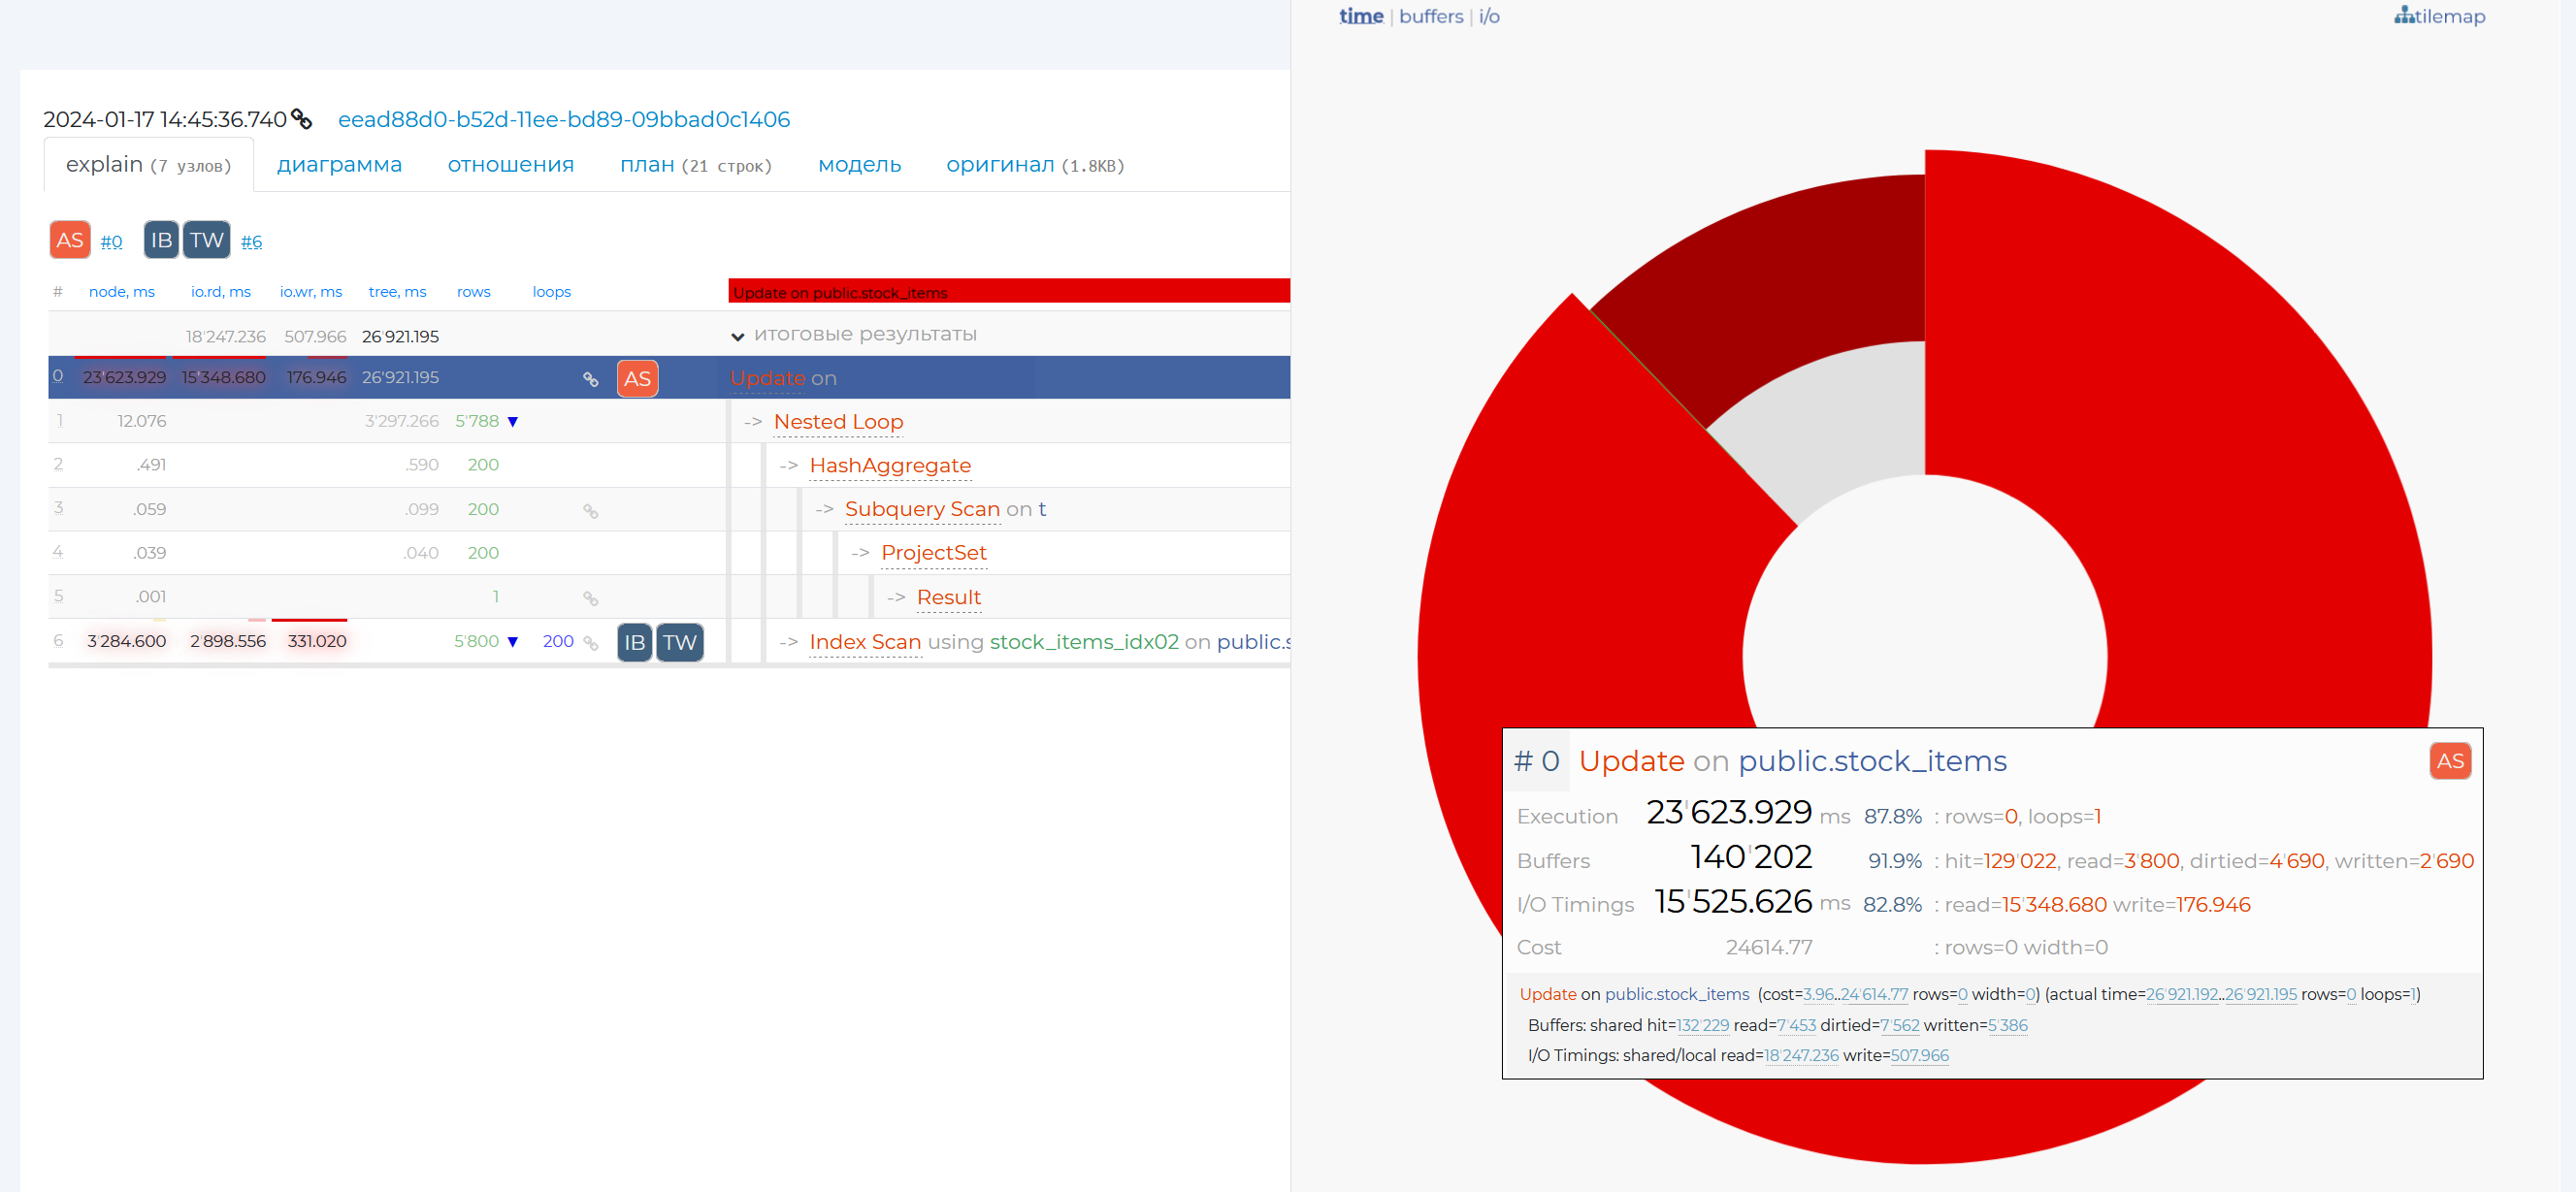Collapse the итоговые результаты summary row
2576x1192 pixels.
(x=737, y=336)
